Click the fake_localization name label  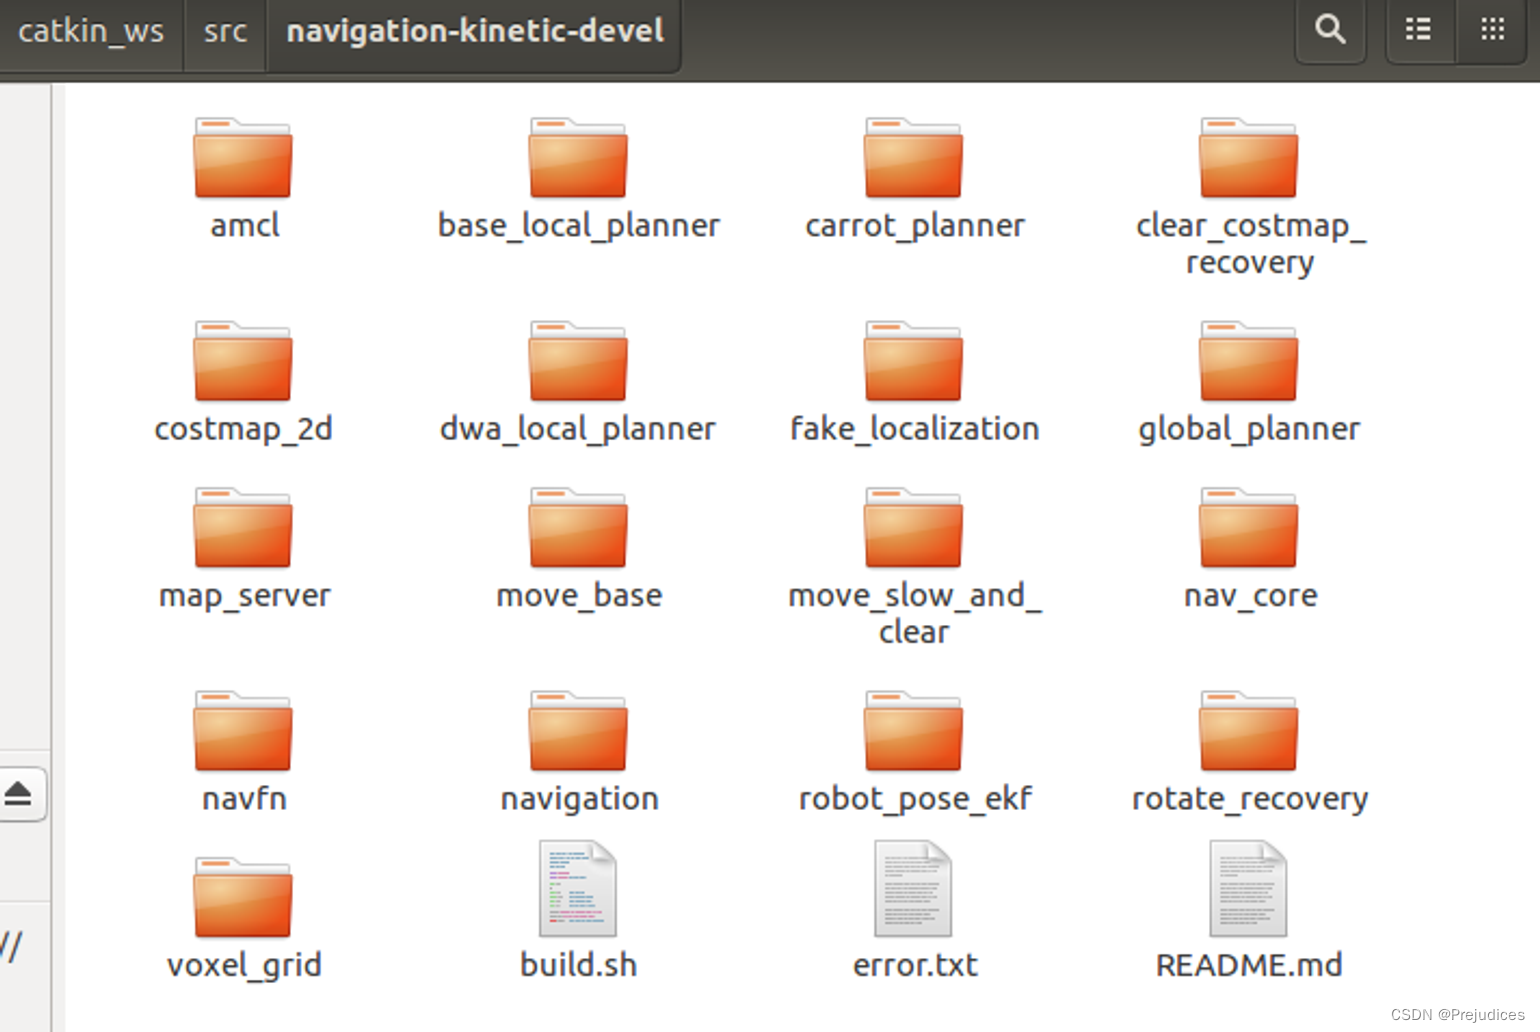[915, 429]
